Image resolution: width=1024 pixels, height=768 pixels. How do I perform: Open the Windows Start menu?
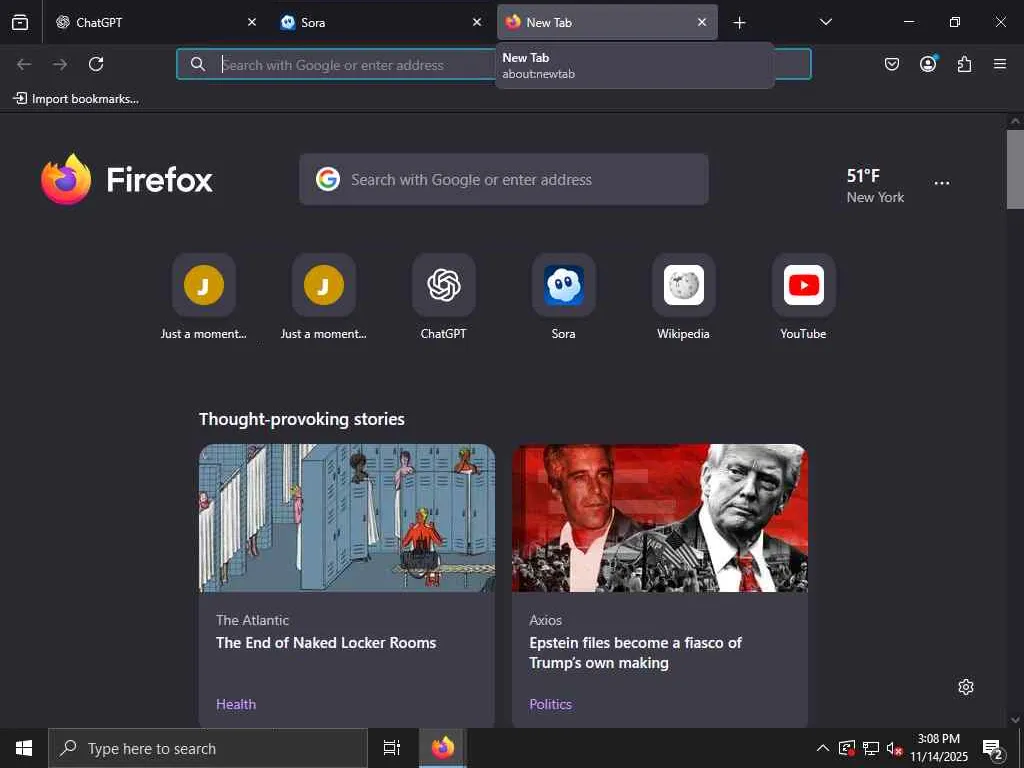[x=24, y=748]
